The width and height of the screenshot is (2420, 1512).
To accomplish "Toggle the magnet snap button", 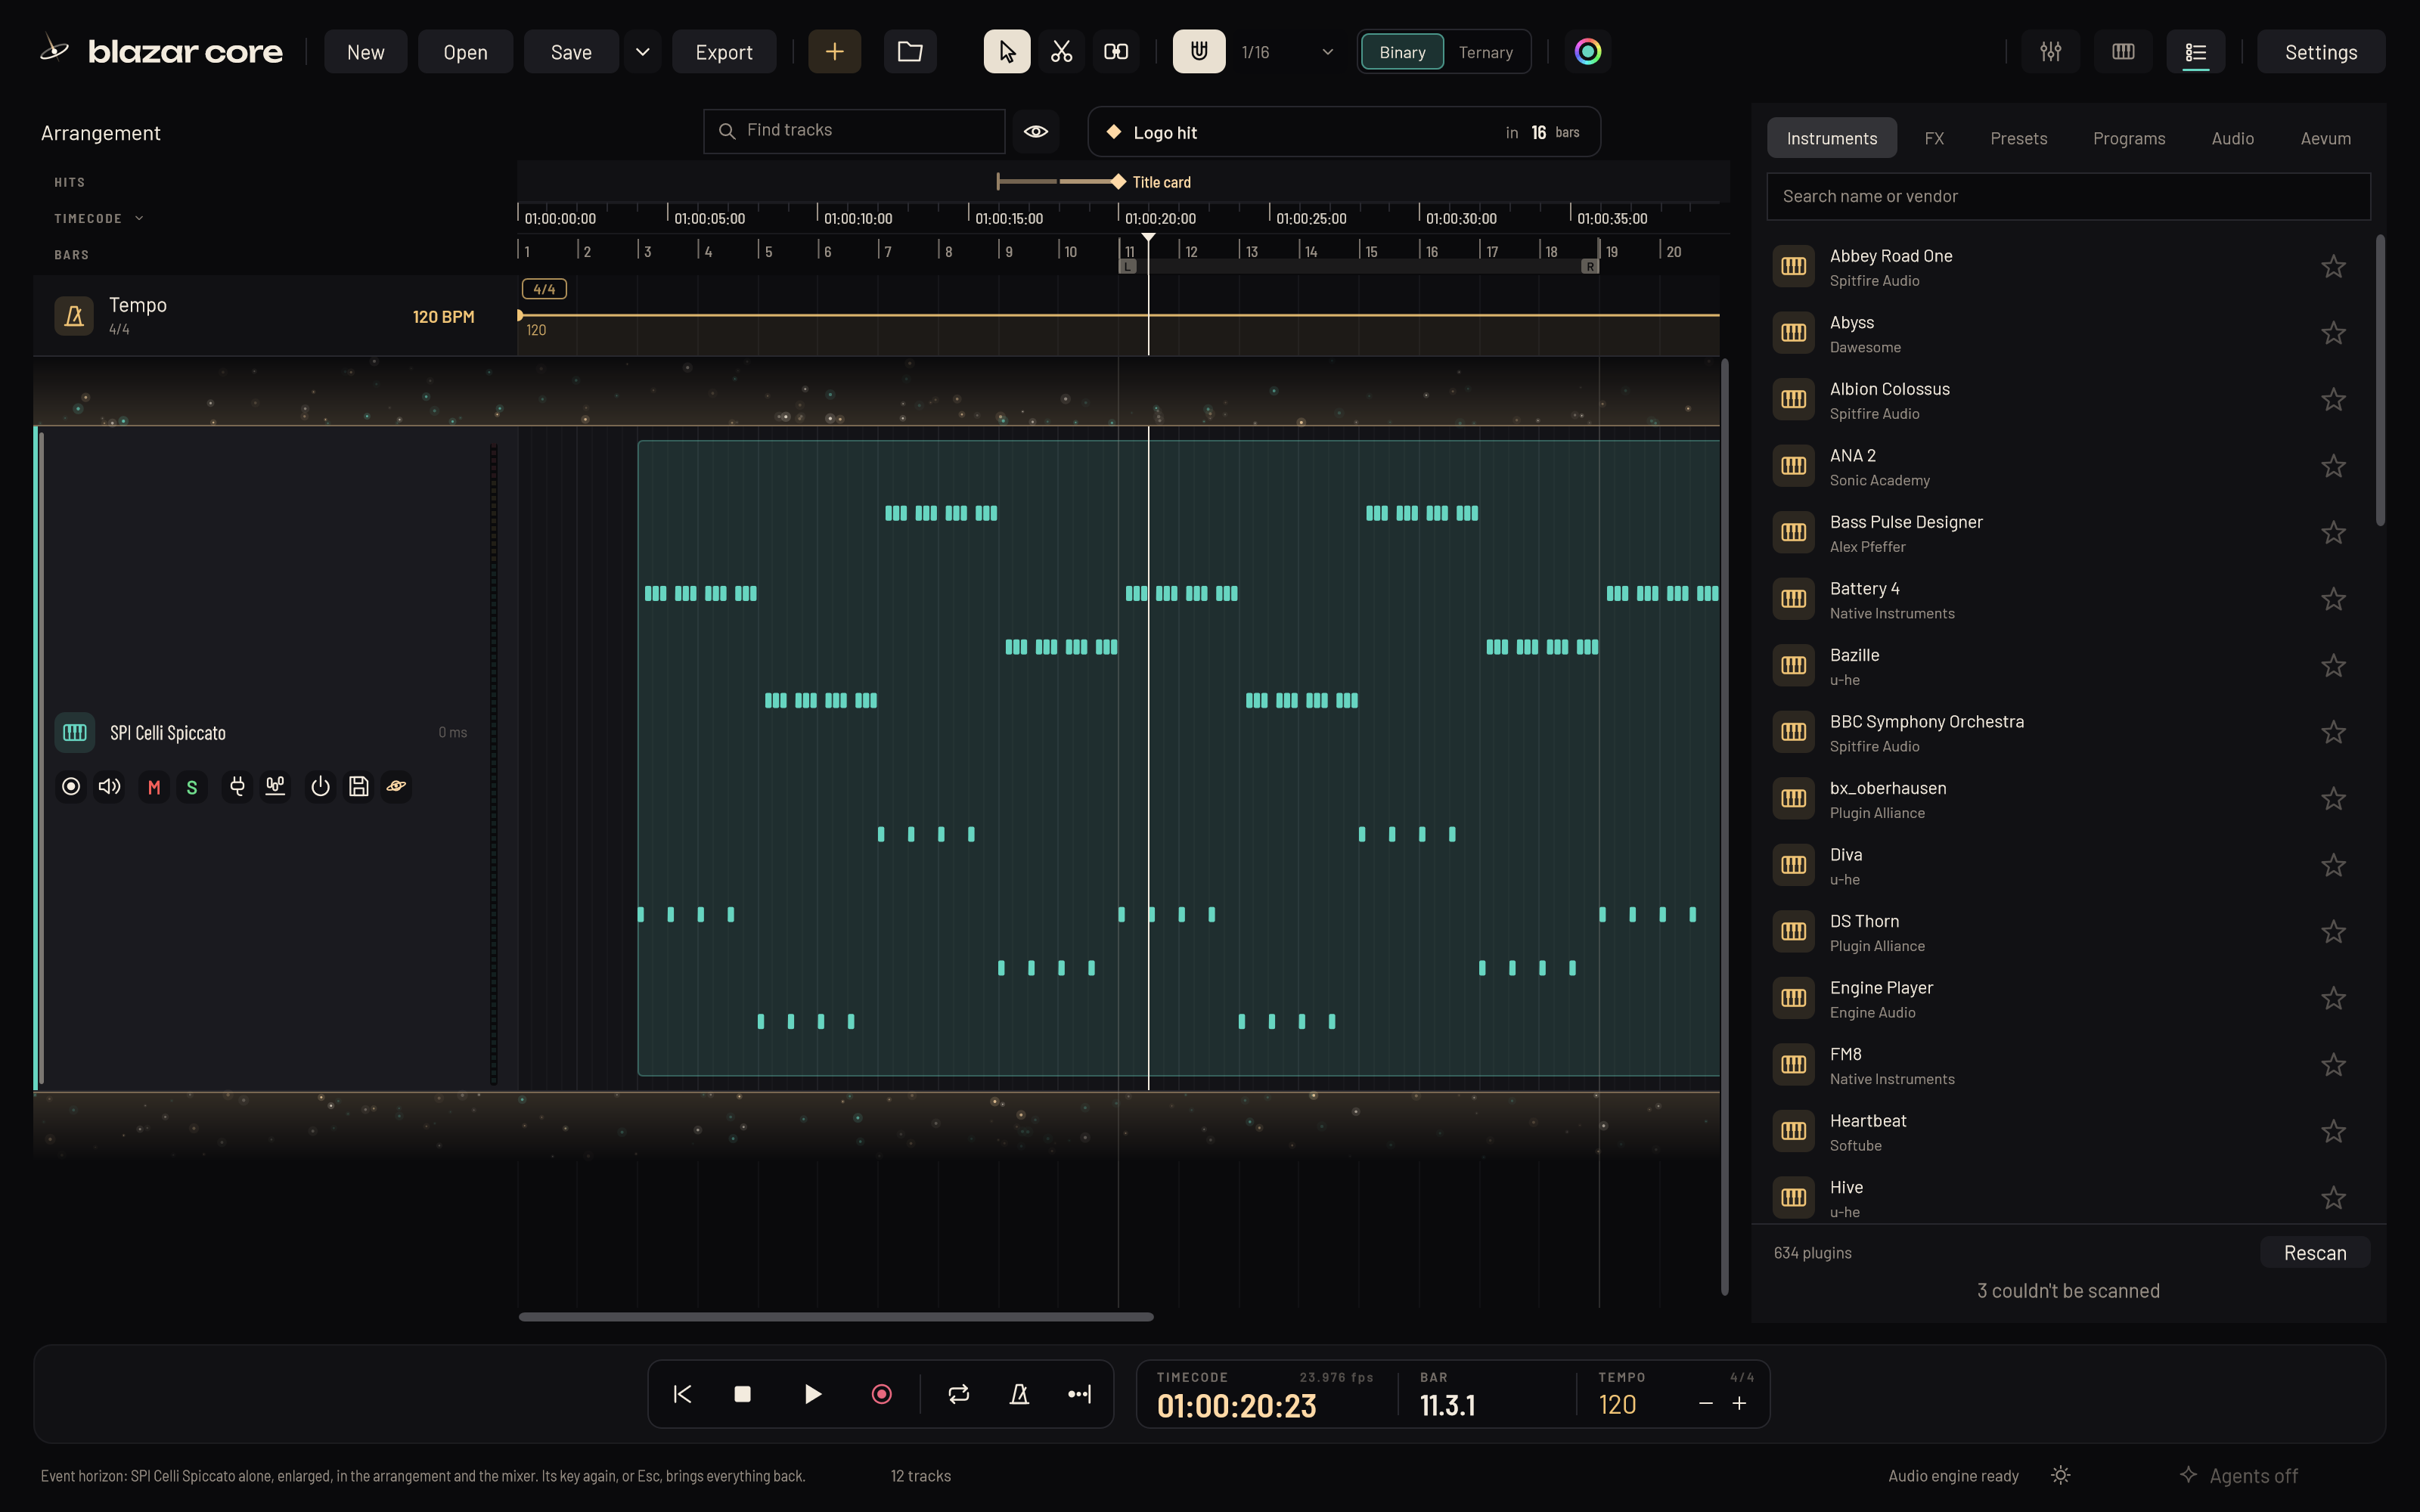I will click(x=1199, y=52).
